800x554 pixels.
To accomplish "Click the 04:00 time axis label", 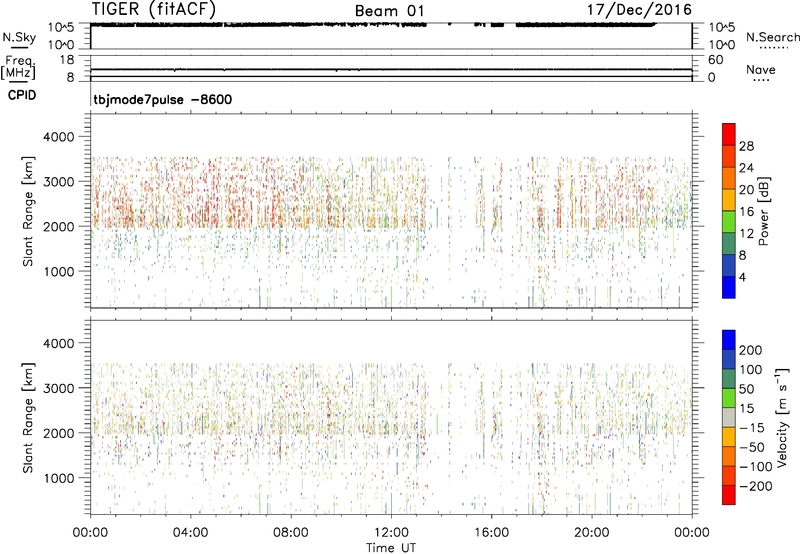I will 191,533.
